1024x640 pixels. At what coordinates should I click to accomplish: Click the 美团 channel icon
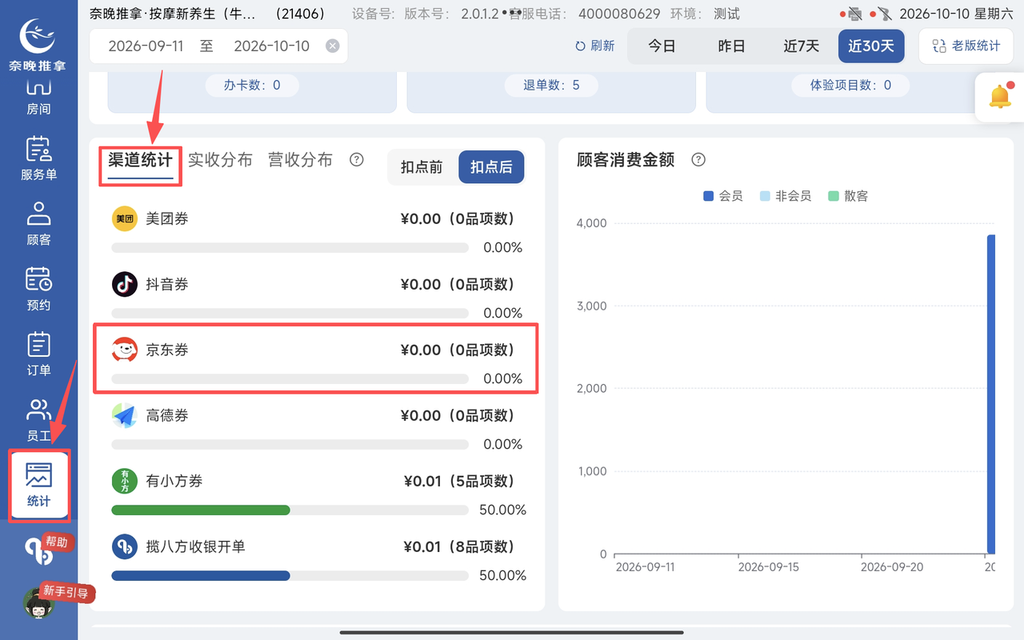coord(124,219)
